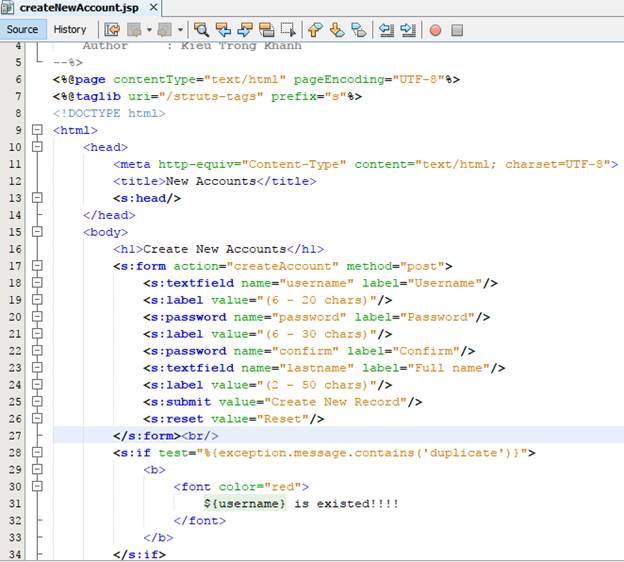Collapse the s:if fold on line 28
This screenshot has height=562, width=624.
click(37, 452)
